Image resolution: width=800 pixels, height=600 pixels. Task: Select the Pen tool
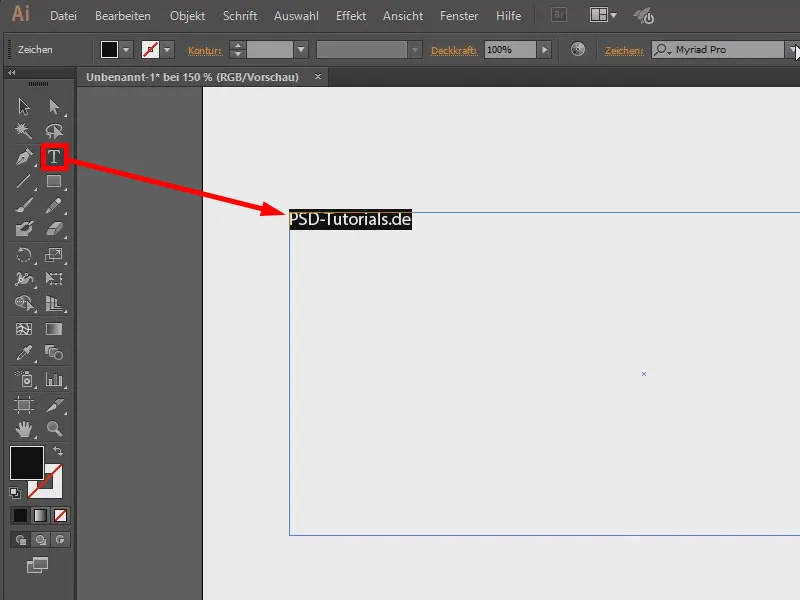(x=23, y=157)
